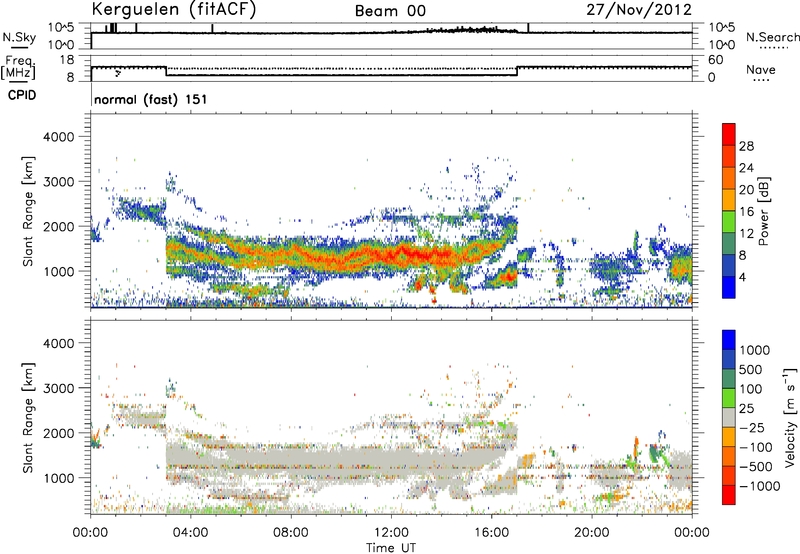Screen dimensions: 800x554
Task: Click '4000' on the power panel range axis
Action: (x=59, y=137)
